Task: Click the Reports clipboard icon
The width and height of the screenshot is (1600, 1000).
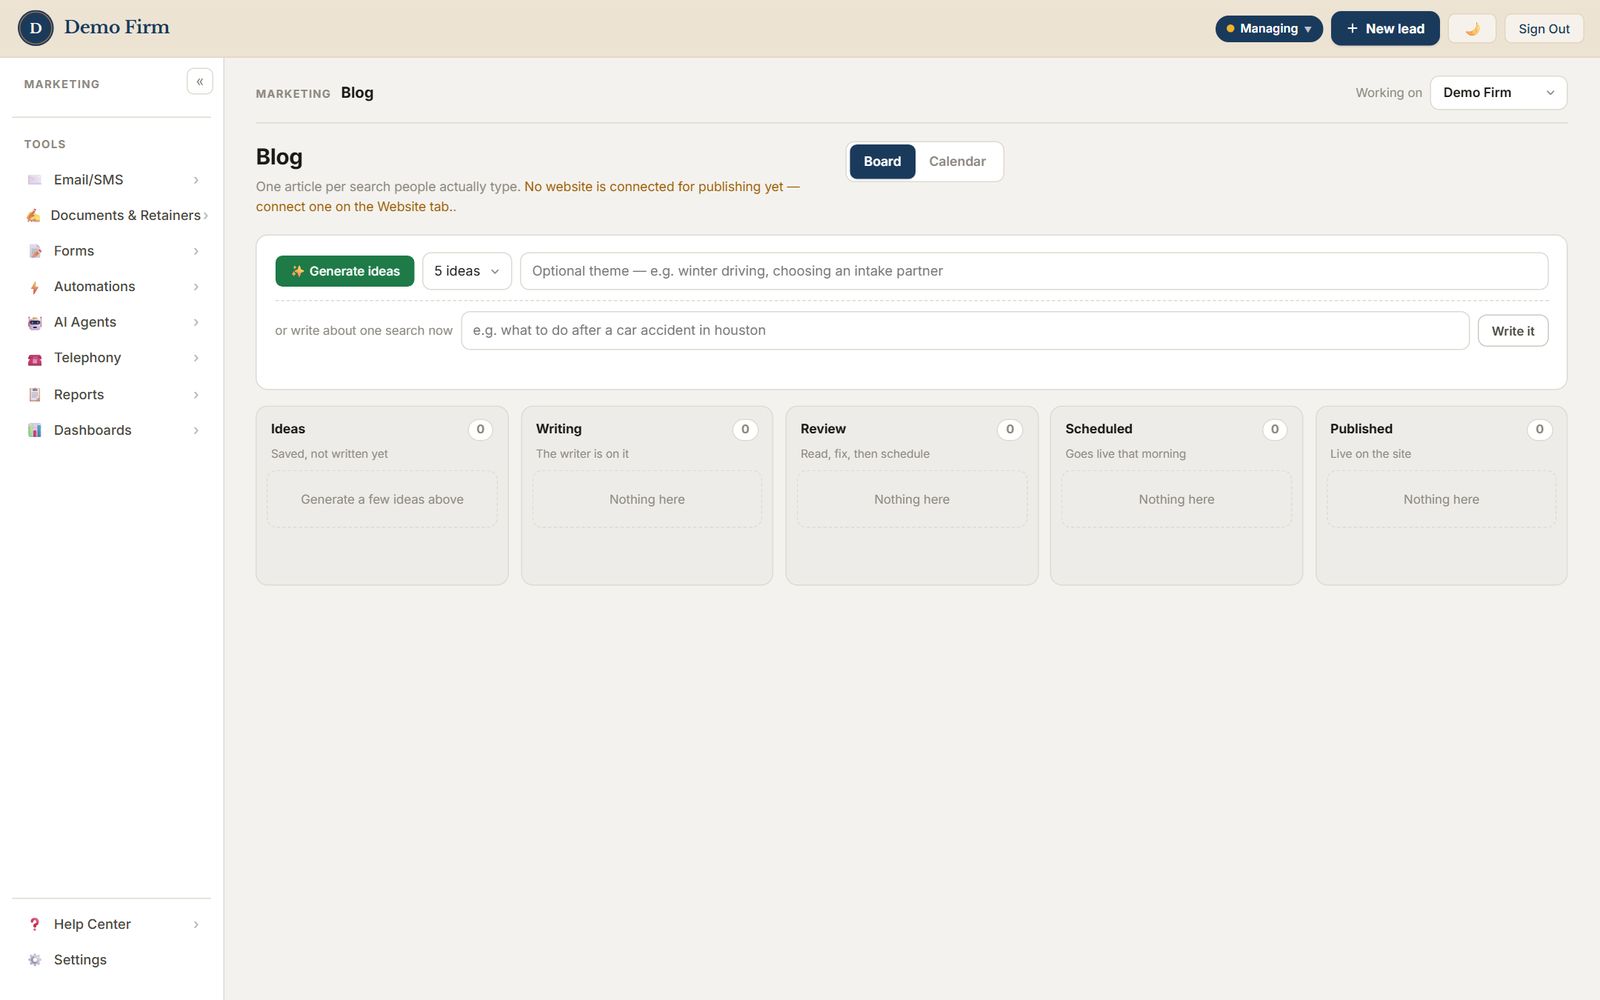Action: 35,395
